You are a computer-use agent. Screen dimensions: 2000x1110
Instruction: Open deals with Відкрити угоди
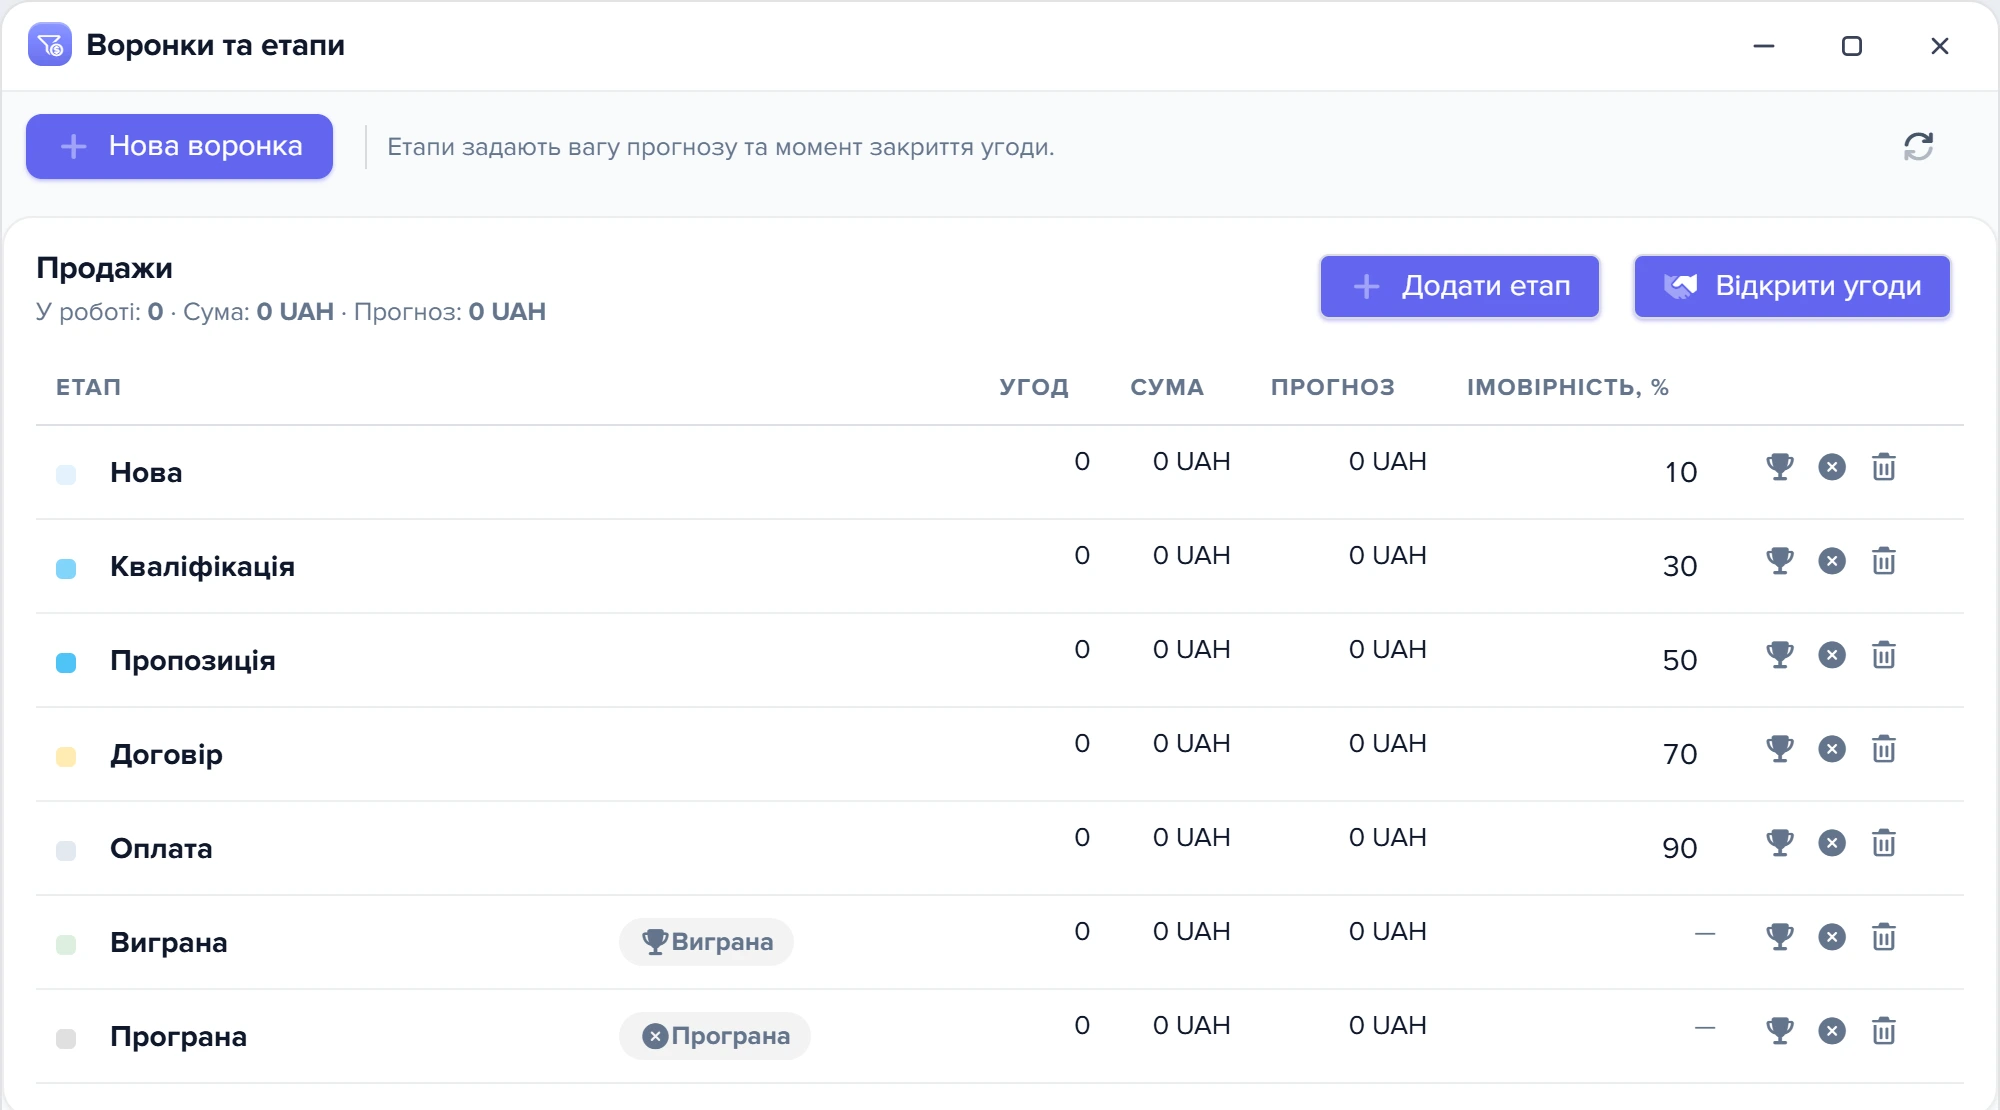tap(1792, 286)
